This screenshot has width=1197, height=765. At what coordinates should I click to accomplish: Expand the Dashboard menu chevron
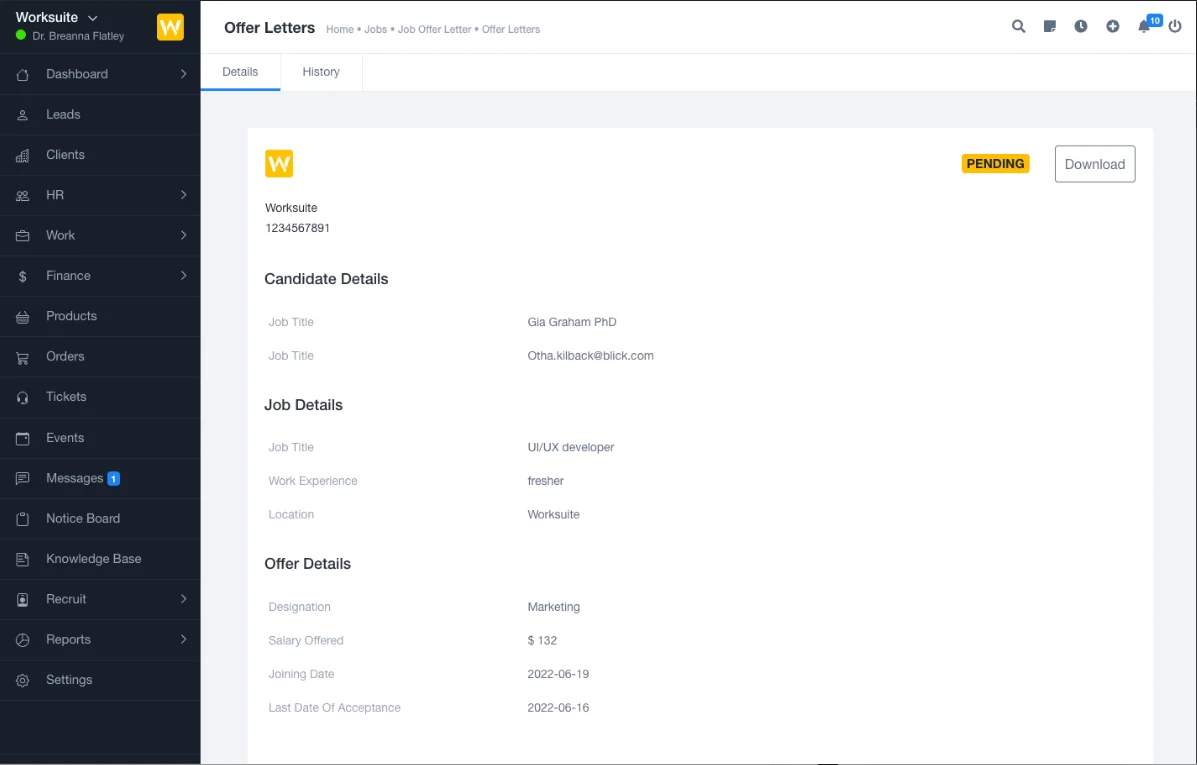click(x=183, y=74)
